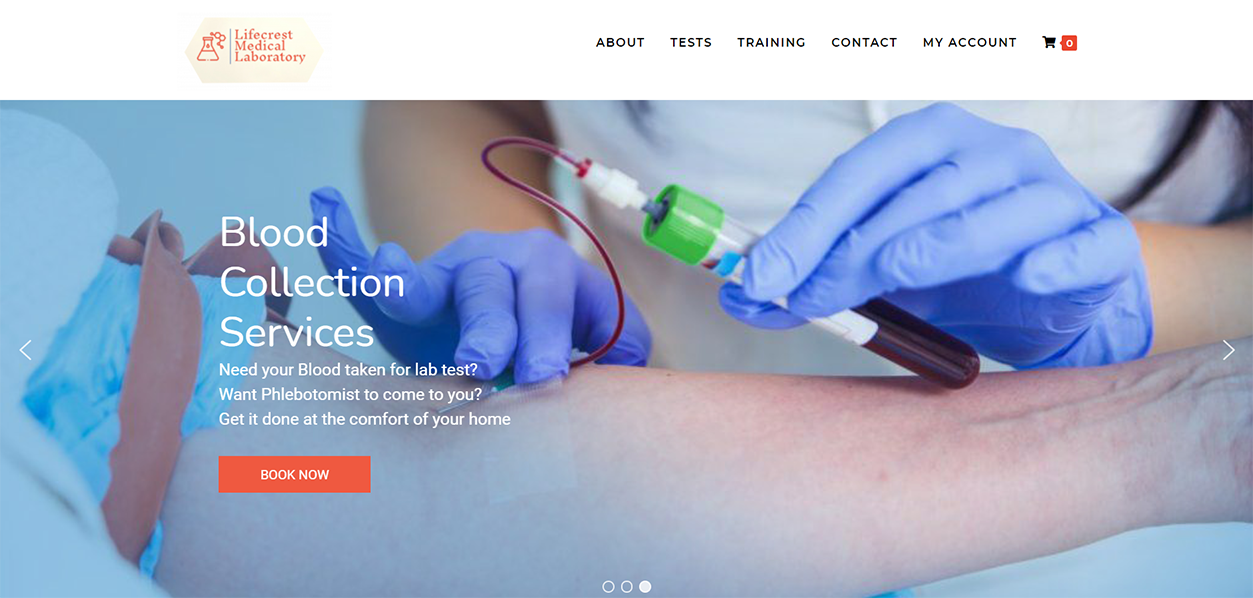1253x598 pixels.
Task: Navigate to the Training page
Action: click(771, 42)
